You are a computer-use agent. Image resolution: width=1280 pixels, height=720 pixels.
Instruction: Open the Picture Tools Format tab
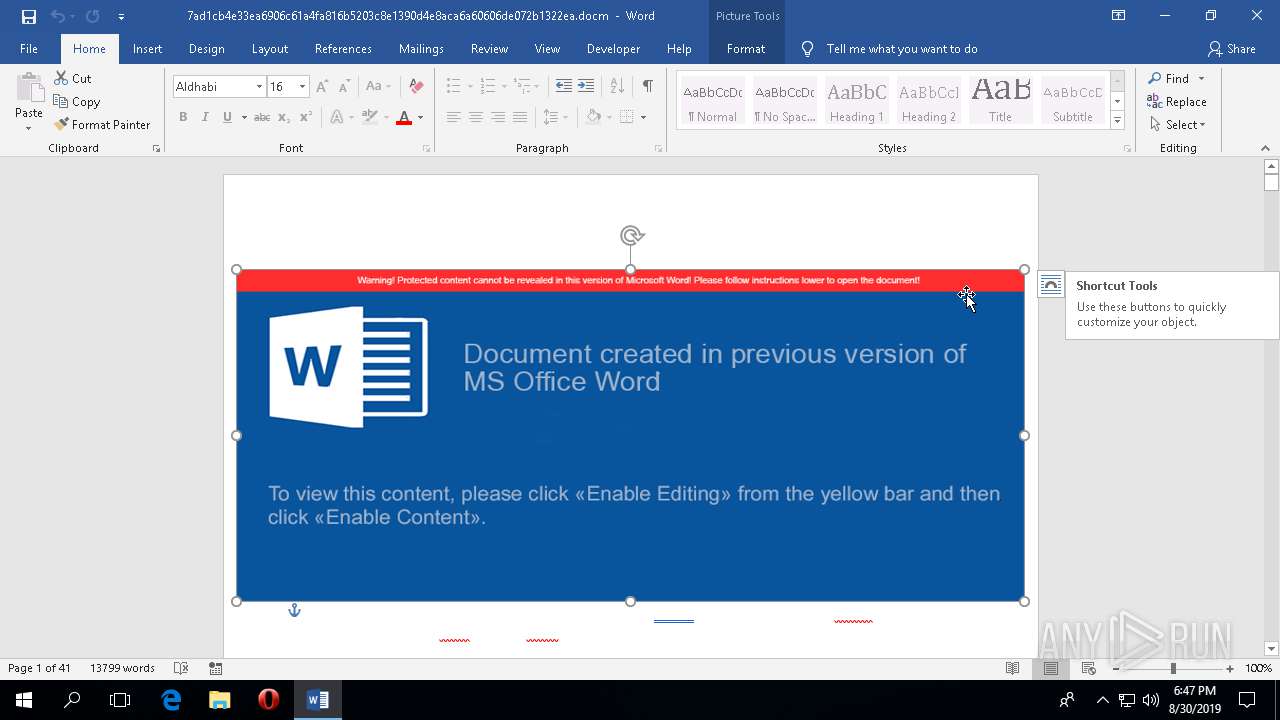746,48
